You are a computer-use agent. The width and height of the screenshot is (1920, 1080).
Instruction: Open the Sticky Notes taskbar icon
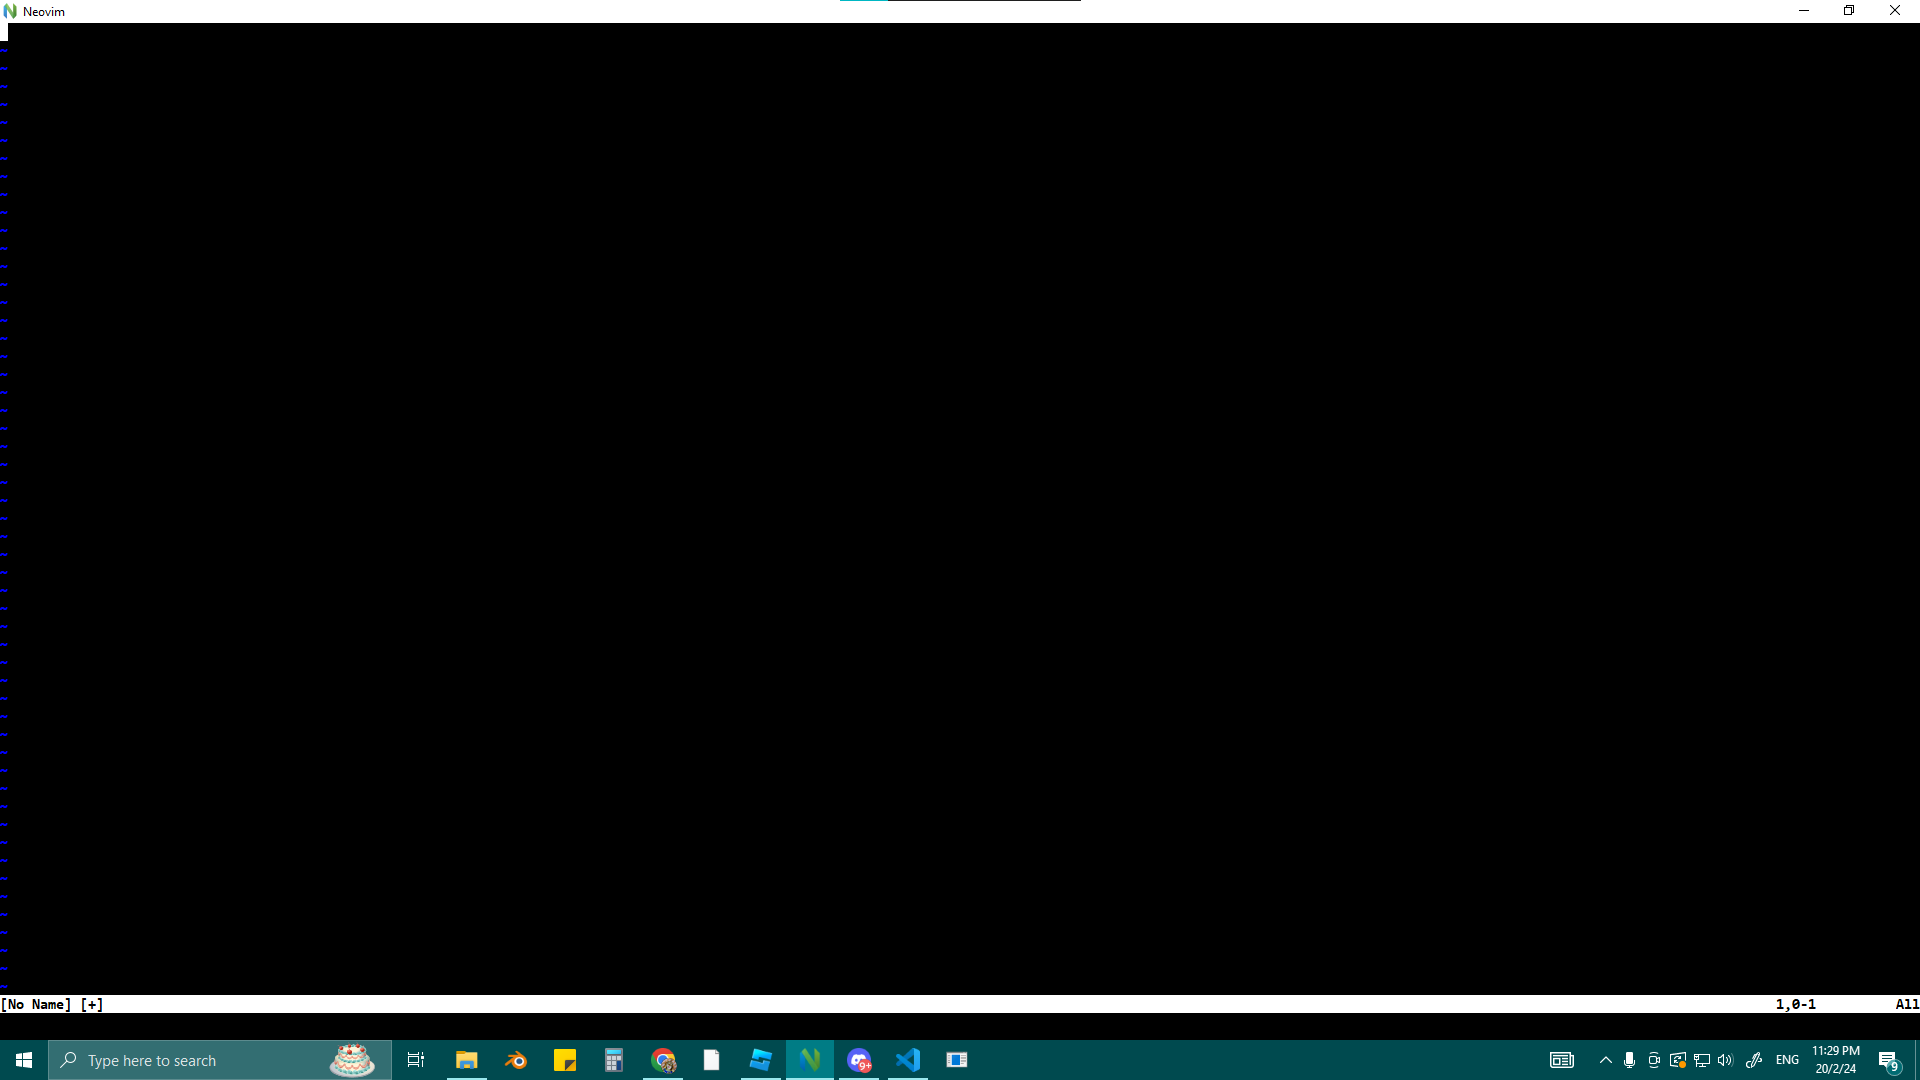click(565, 1060)
